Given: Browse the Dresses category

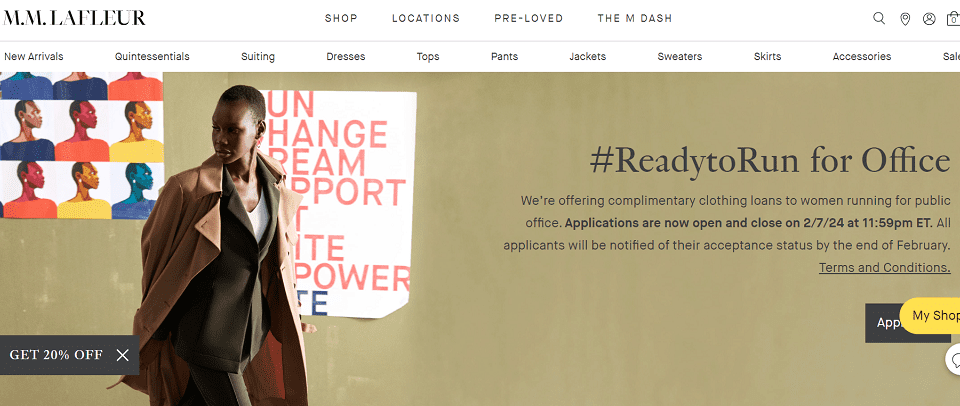Looking at the screenshot, I should (345, 56).
